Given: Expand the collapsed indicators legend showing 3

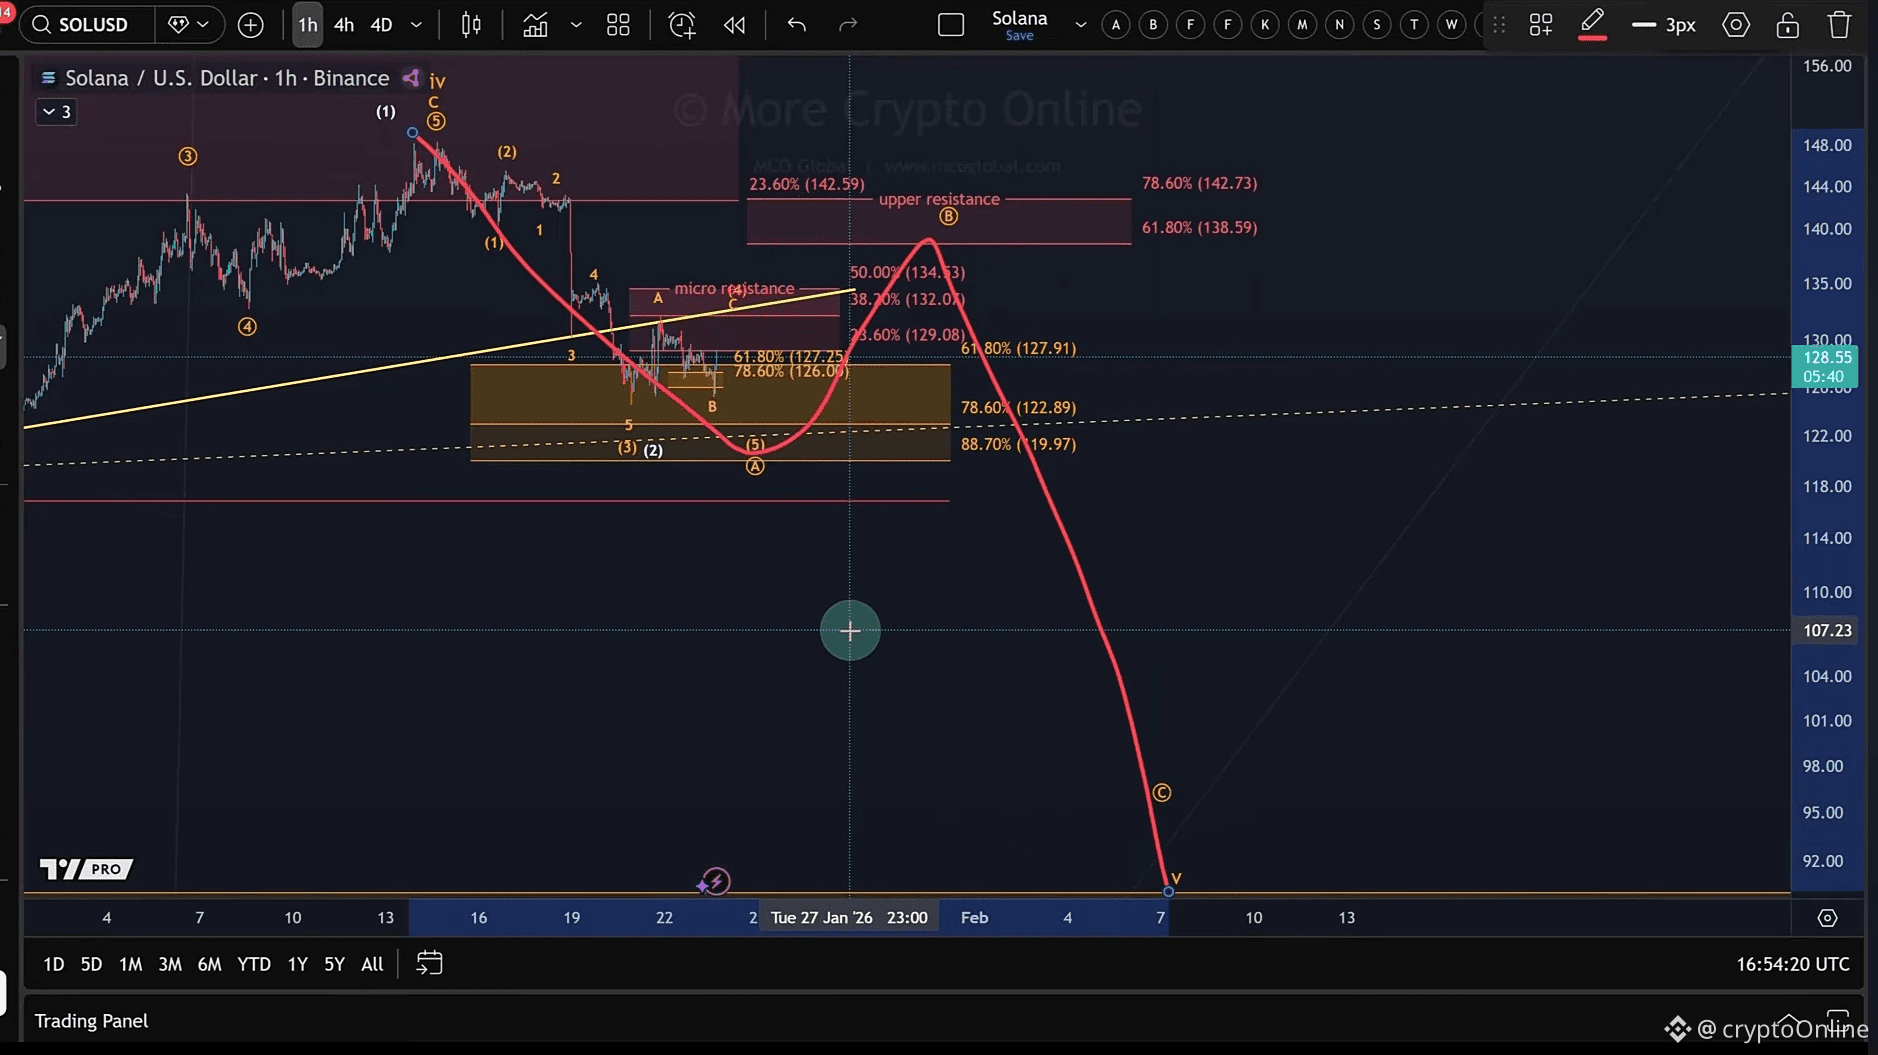Looking at the screenshot, I should coord(56,112).
